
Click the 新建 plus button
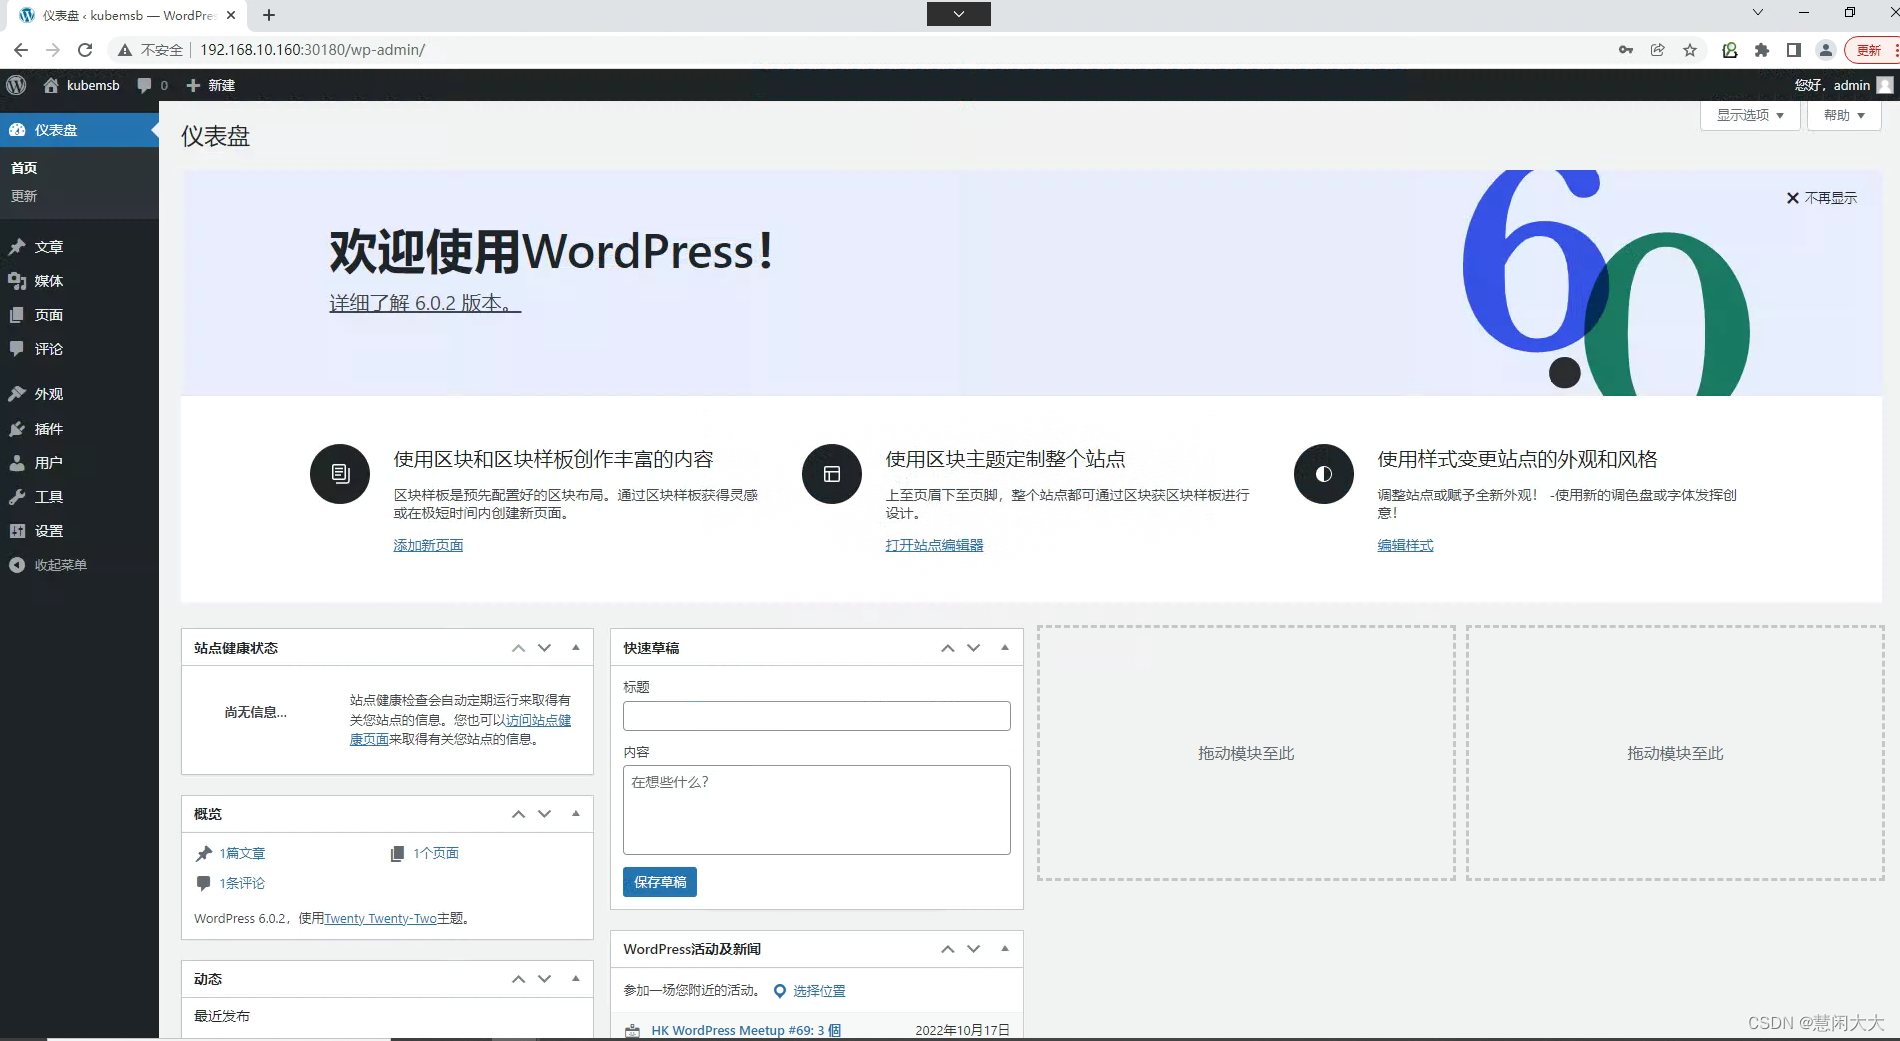211,85
